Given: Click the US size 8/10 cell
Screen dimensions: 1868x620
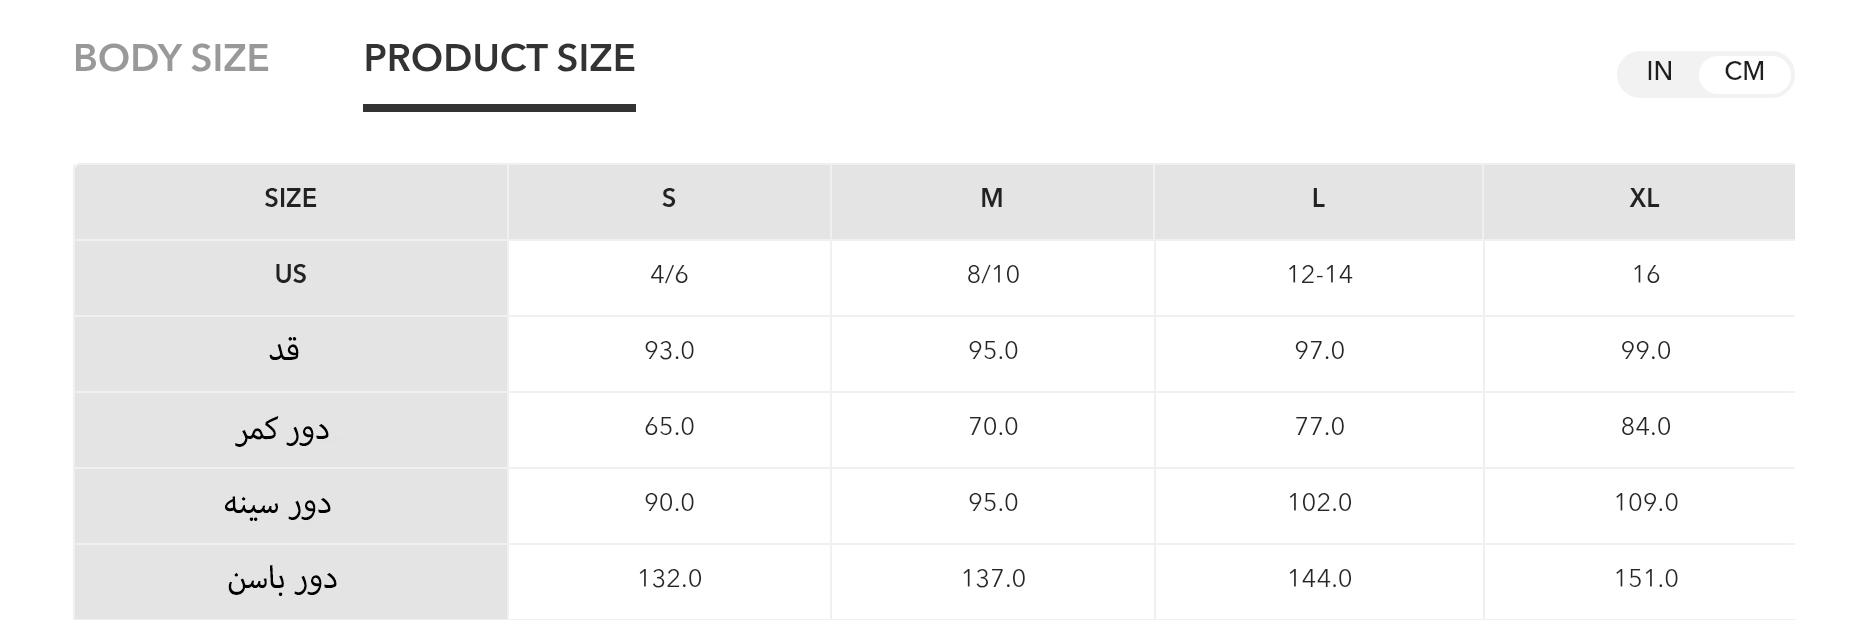Looking at the screenshot, I should point(993,274).
